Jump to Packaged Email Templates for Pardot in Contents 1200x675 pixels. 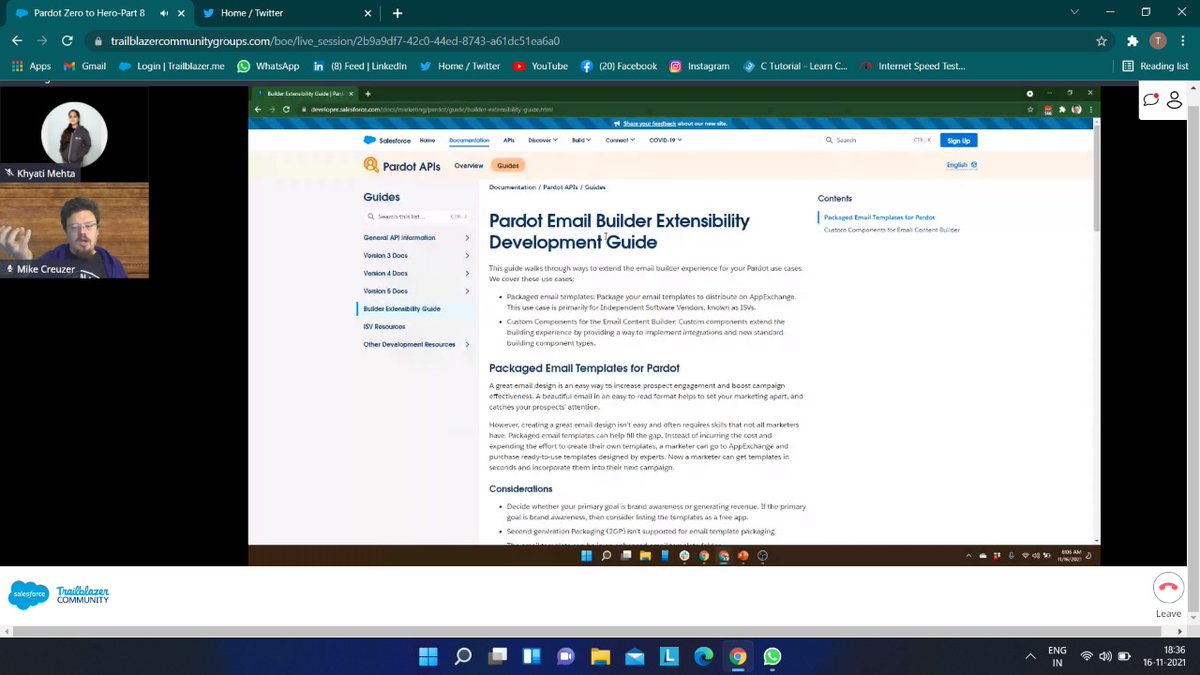pos(879,217)
